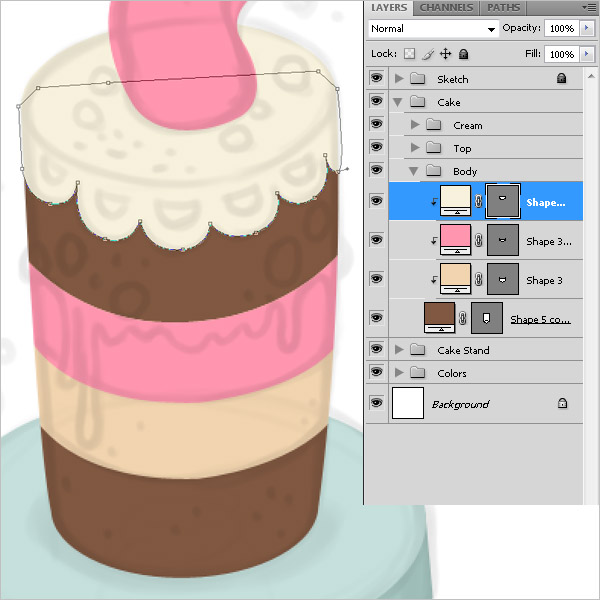This screenshot has width=600, height=600.
Task: Expand the Top group
Action: (x=415, y=147)
